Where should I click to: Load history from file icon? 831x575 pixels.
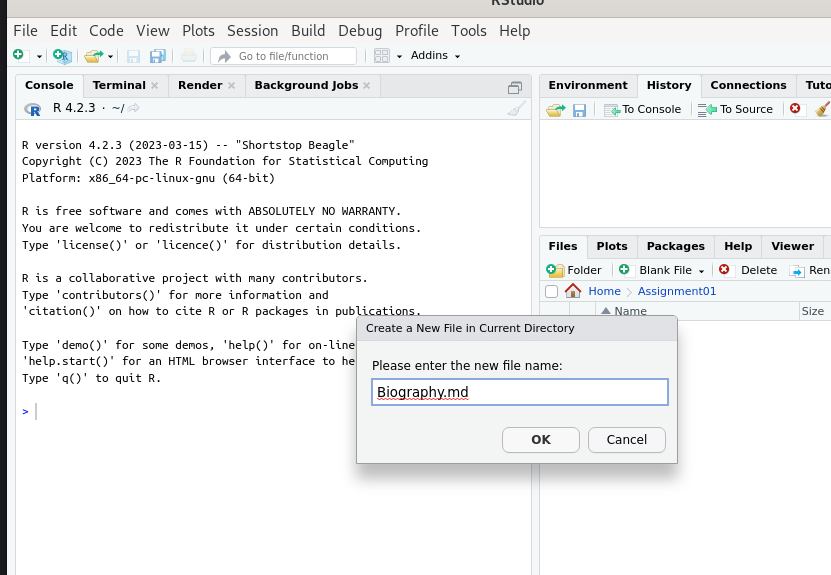pos(556,110)
